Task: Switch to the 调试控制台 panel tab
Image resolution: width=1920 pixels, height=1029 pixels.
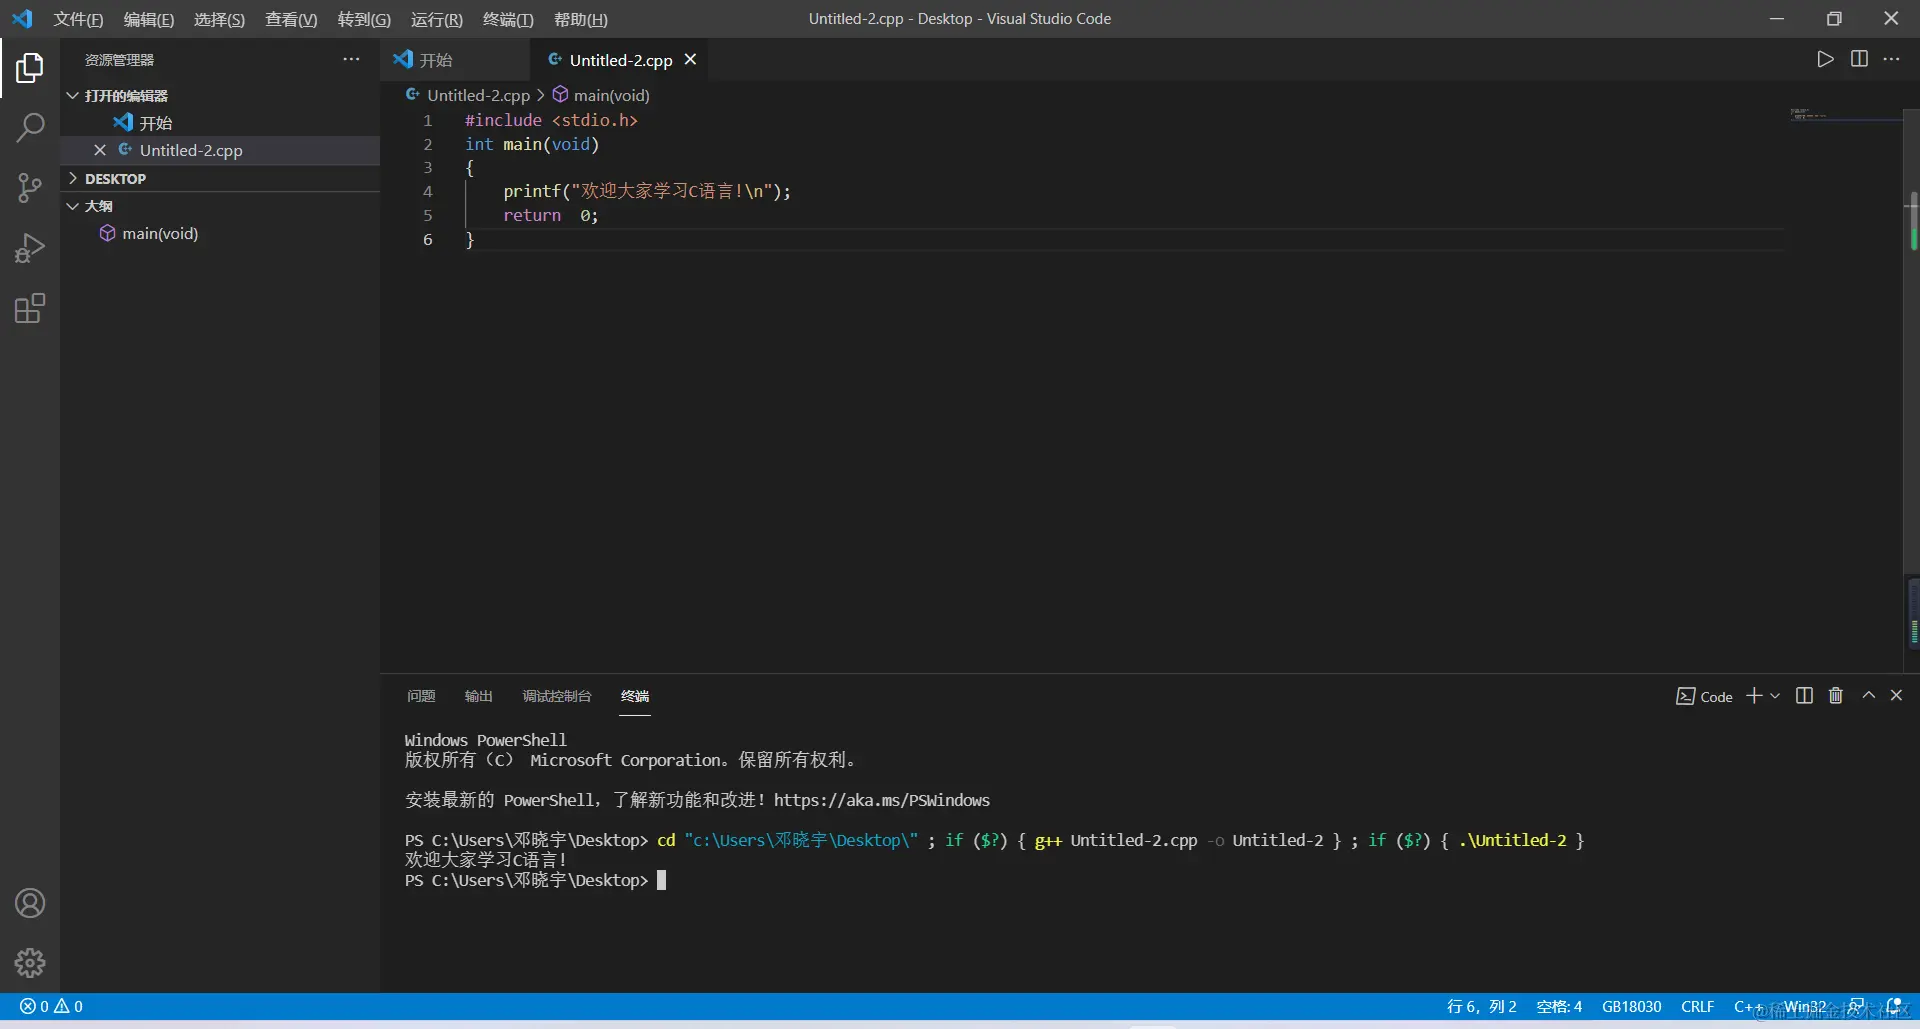Action: 557,696
